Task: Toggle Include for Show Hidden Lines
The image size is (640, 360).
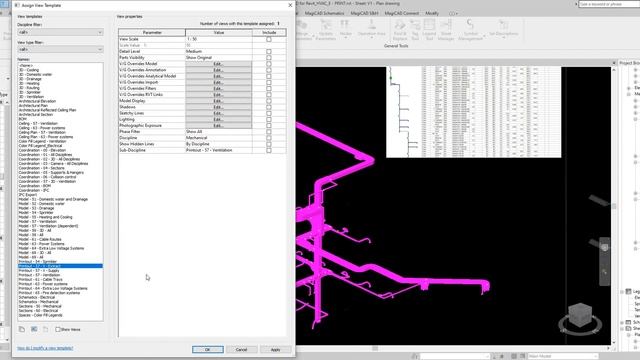Action: pos(269,144)
